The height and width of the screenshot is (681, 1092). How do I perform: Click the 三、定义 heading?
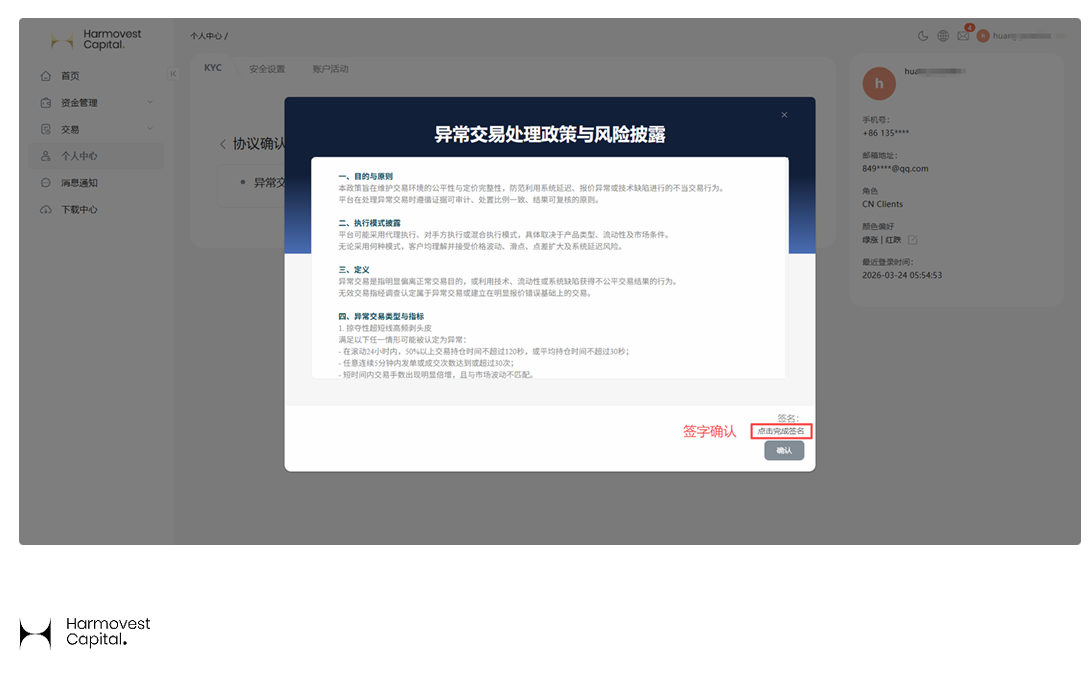point(354,269)
